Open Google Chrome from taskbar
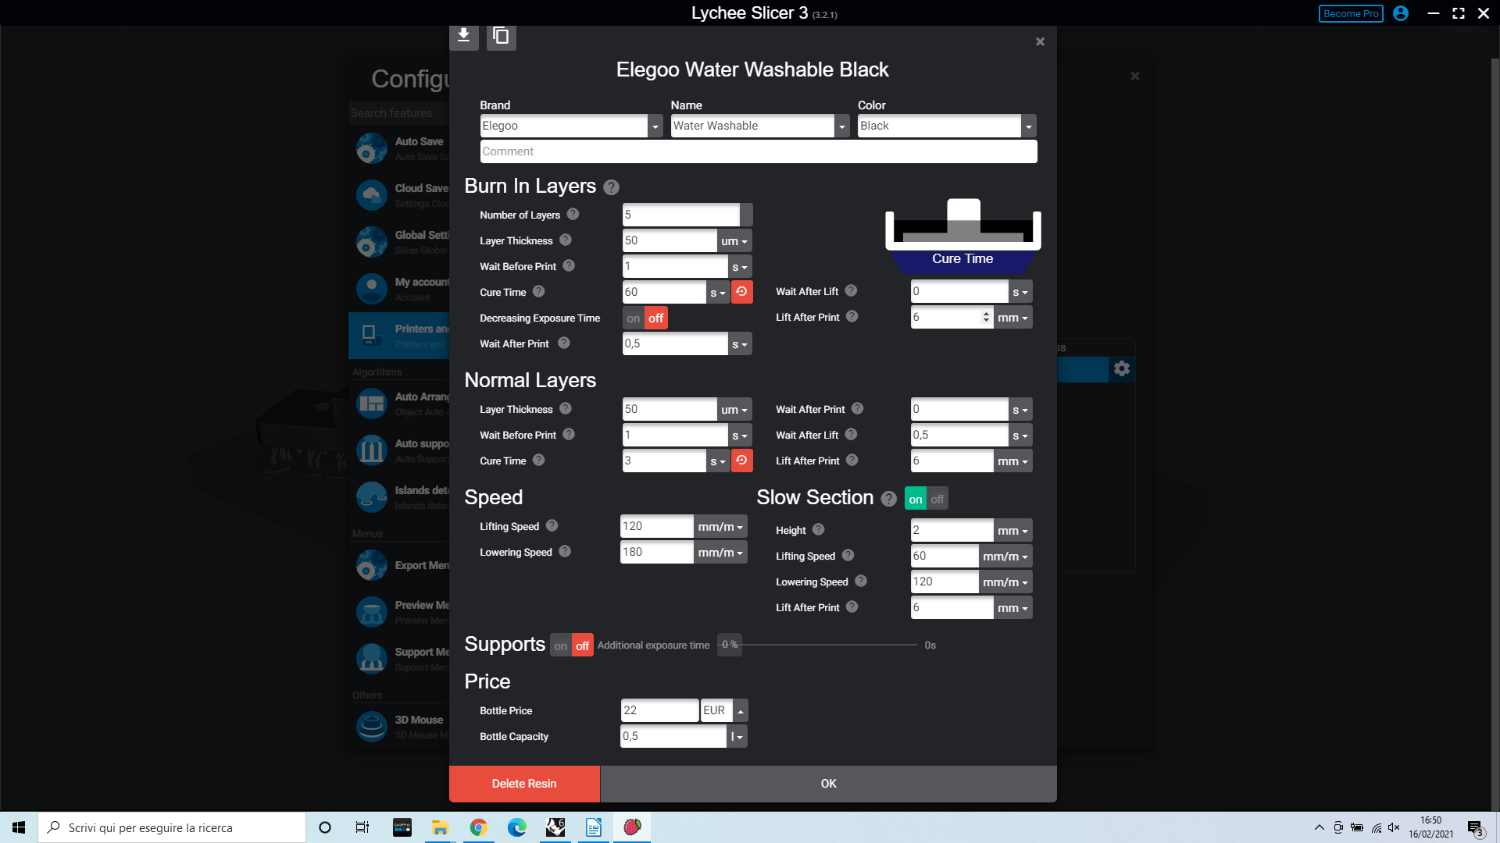 478,827
